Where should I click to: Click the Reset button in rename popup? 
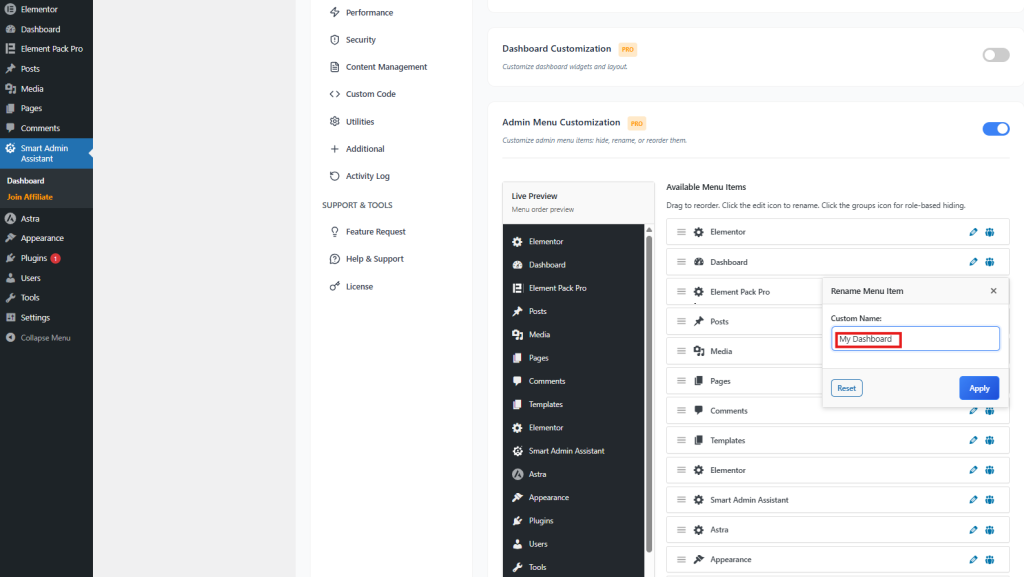[846, 388]
